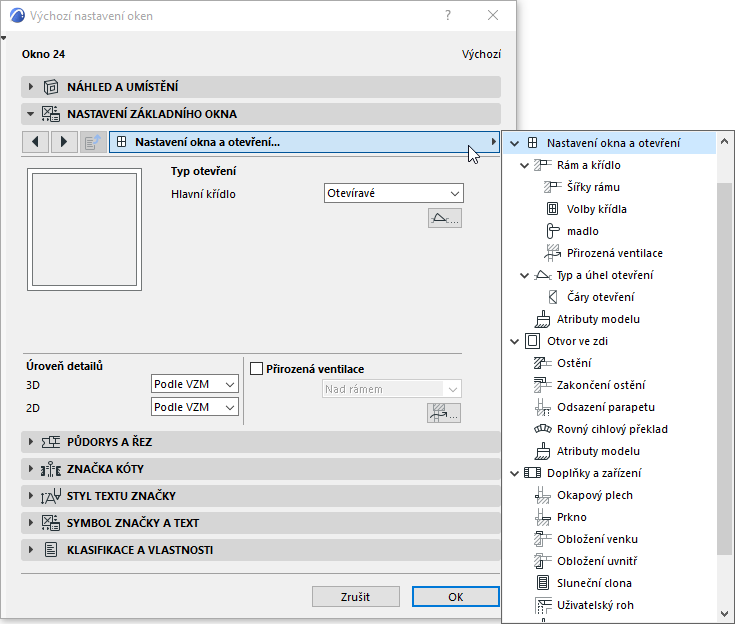
Task: Expand ZNAČKA KÓTY panel
Action: [x=30, y=469]
